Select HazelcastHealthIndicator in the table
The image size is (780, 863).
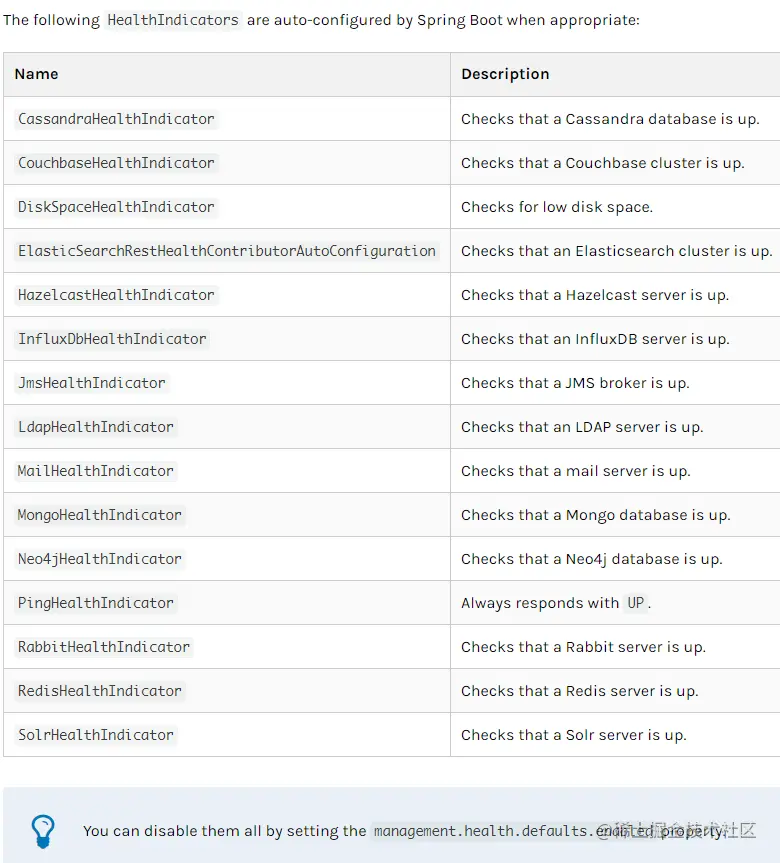[116, 295]
